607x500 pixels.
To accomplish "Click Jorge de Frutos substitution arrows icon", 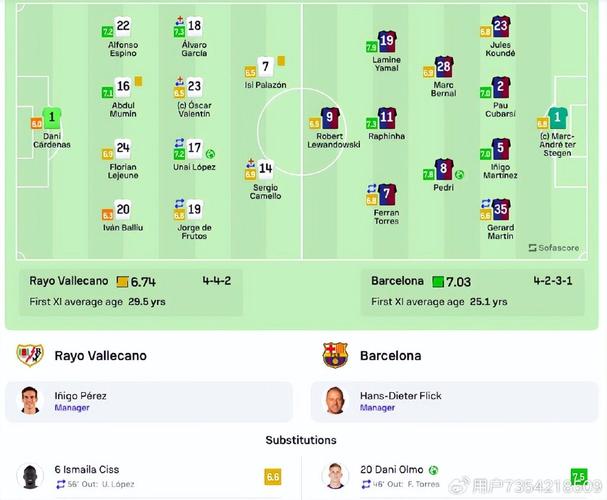I will (179, 203).
